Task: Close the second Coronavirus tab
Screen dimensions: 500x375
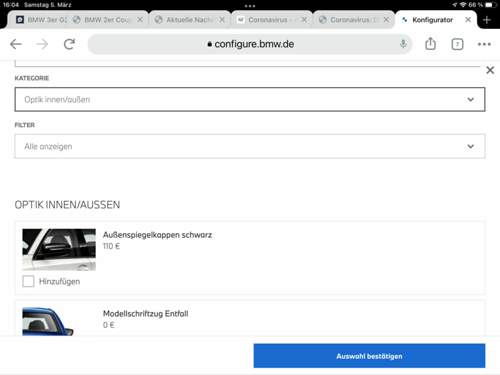Action: 386,20
